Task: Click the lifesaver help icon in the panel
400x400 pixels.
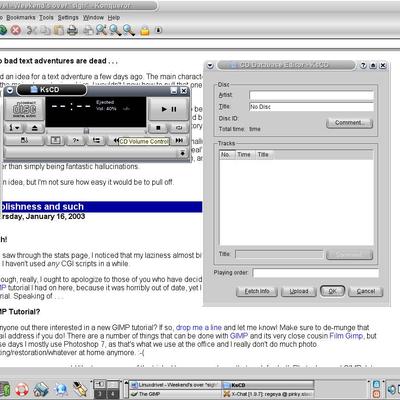Action: pyautogui.click(x=22, y=389)
